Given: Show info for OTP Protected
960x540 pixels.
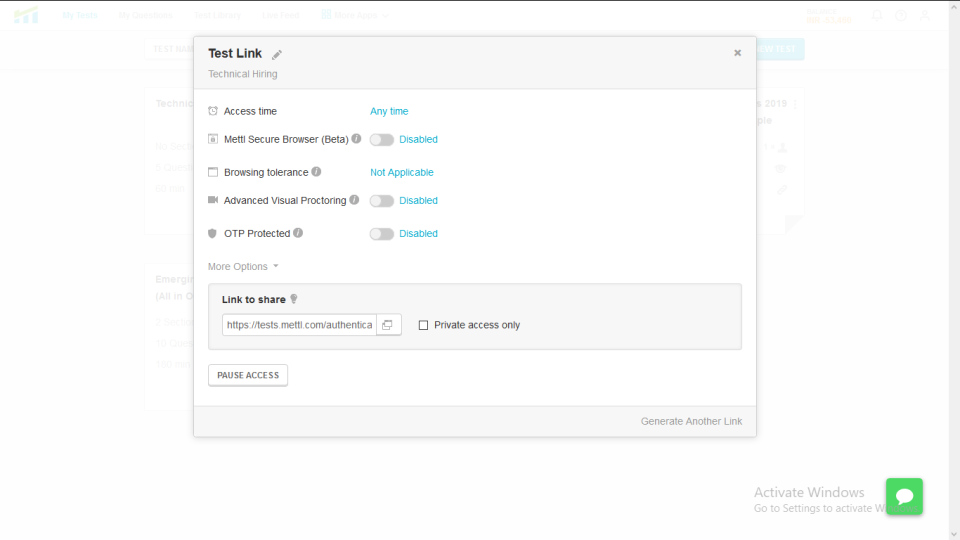Looking at the screenshot, I should pos(298,233).
